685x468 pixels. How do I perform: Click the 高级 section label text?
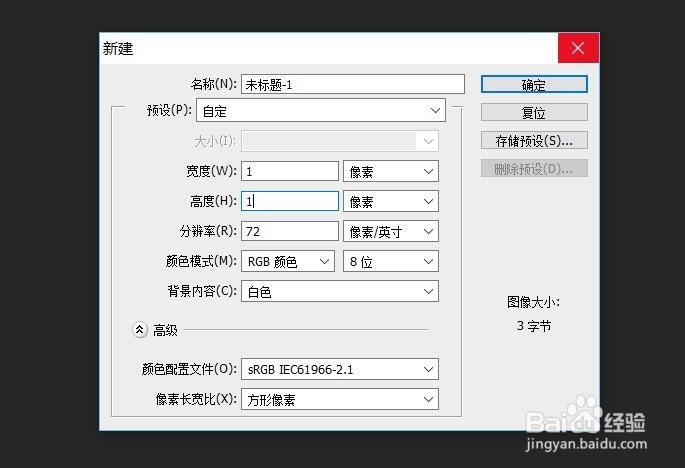coord(165,330)
